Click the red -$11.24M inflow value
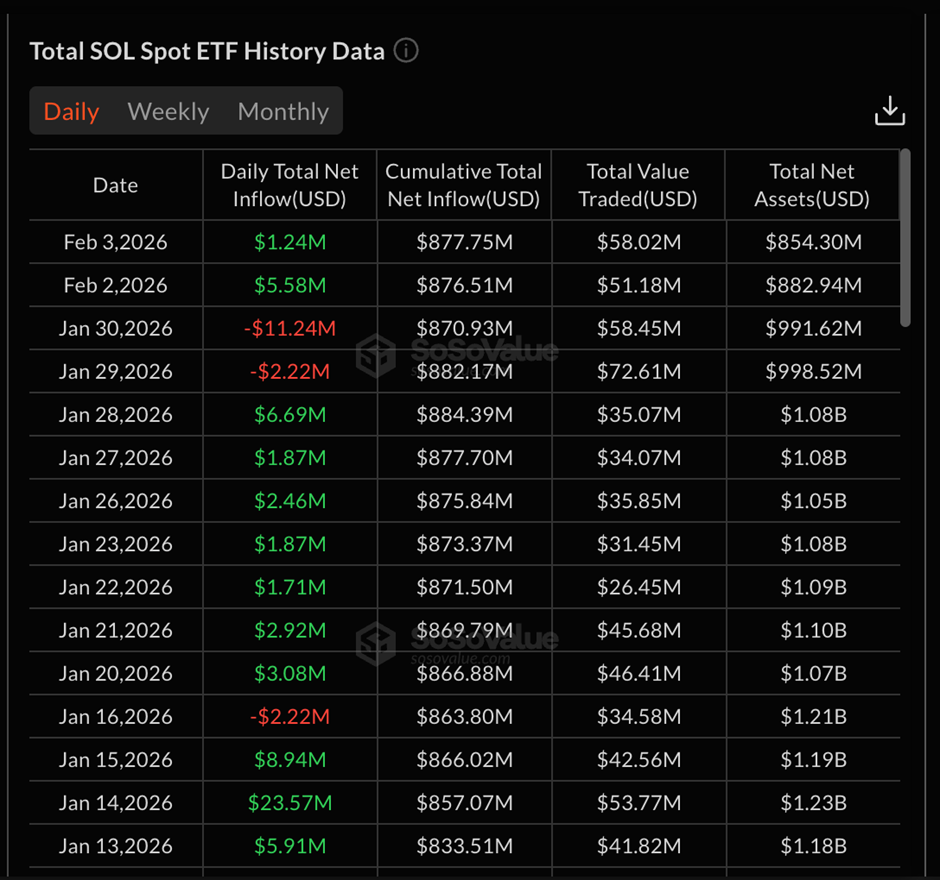 [x=290, y=328]
